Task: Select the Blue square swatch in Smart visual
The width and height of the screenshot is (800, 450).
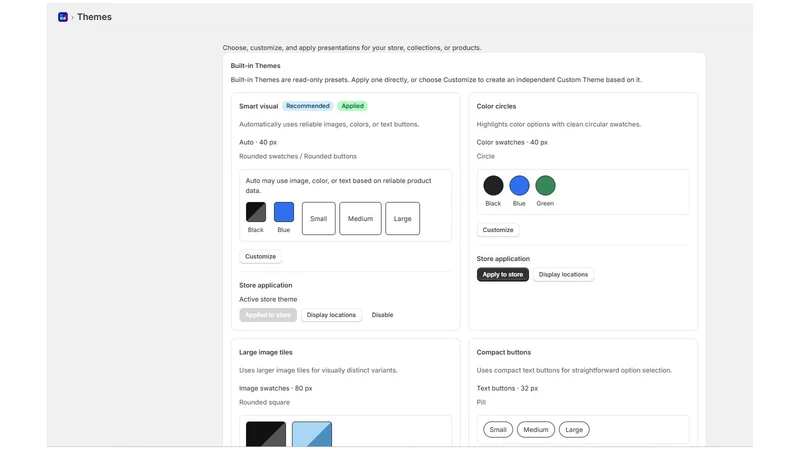Action: 284,212
